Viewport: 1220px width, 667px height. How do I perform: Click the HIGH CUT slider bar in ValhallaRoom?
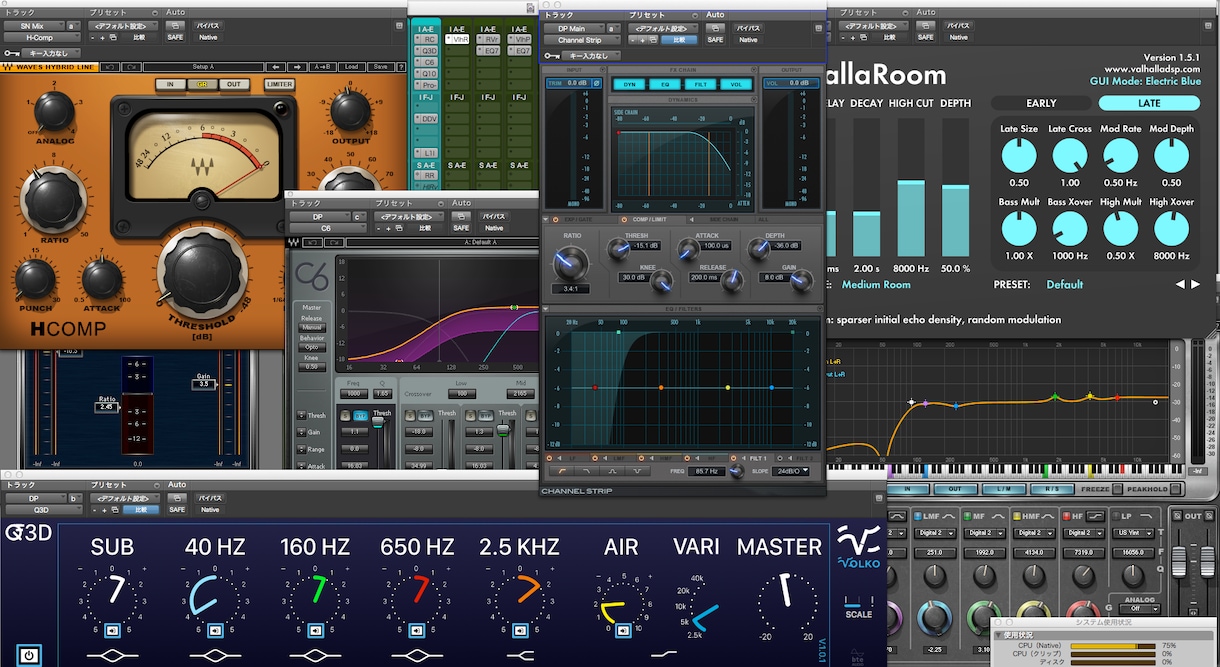[x=911, y=188]
